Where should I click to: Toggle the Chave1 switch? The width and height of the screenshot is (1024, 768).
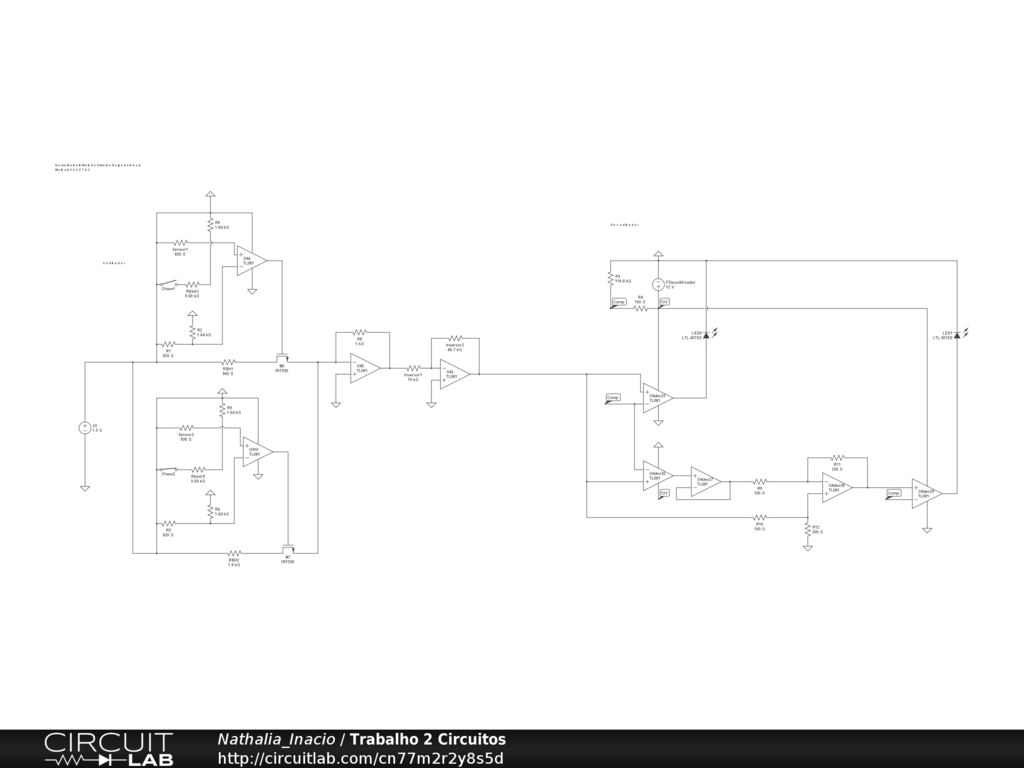pyautogui.click(x=169, y=284)
